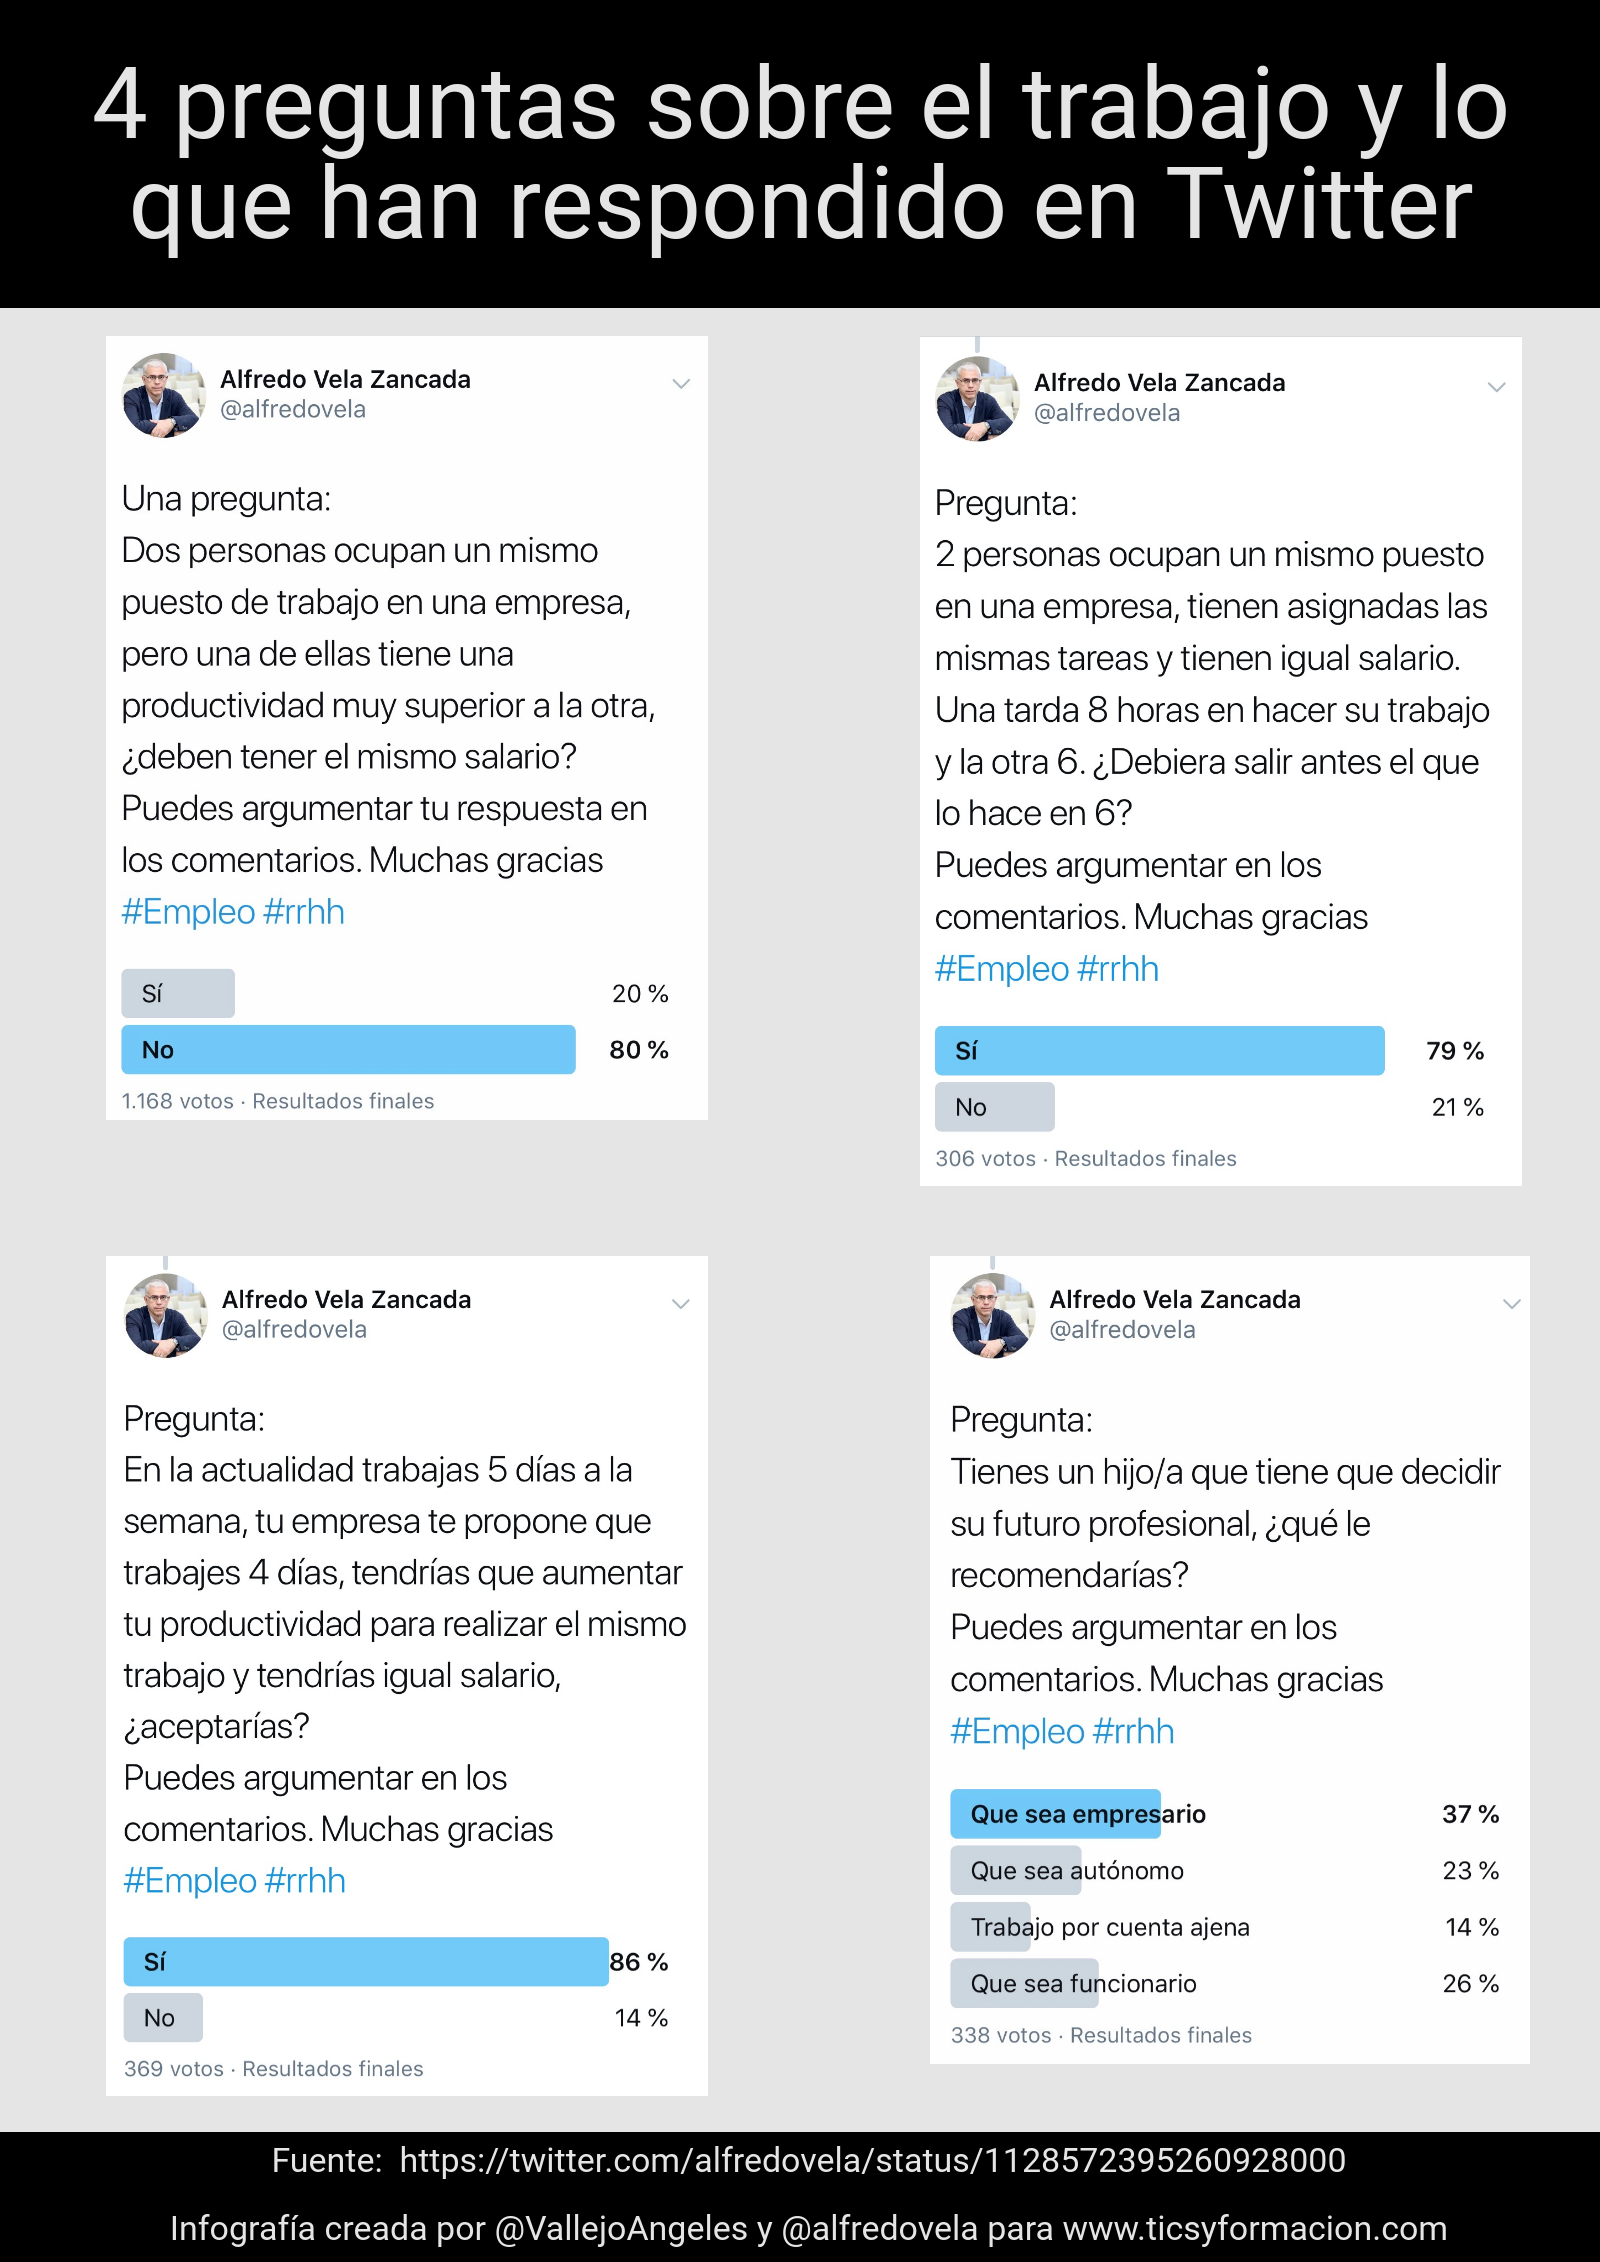Click the @alfredovela handle on the 4-day week tweet
Viewport: 1600px width, 2262px height.
pyautogui.click(x=294, y=1330)
